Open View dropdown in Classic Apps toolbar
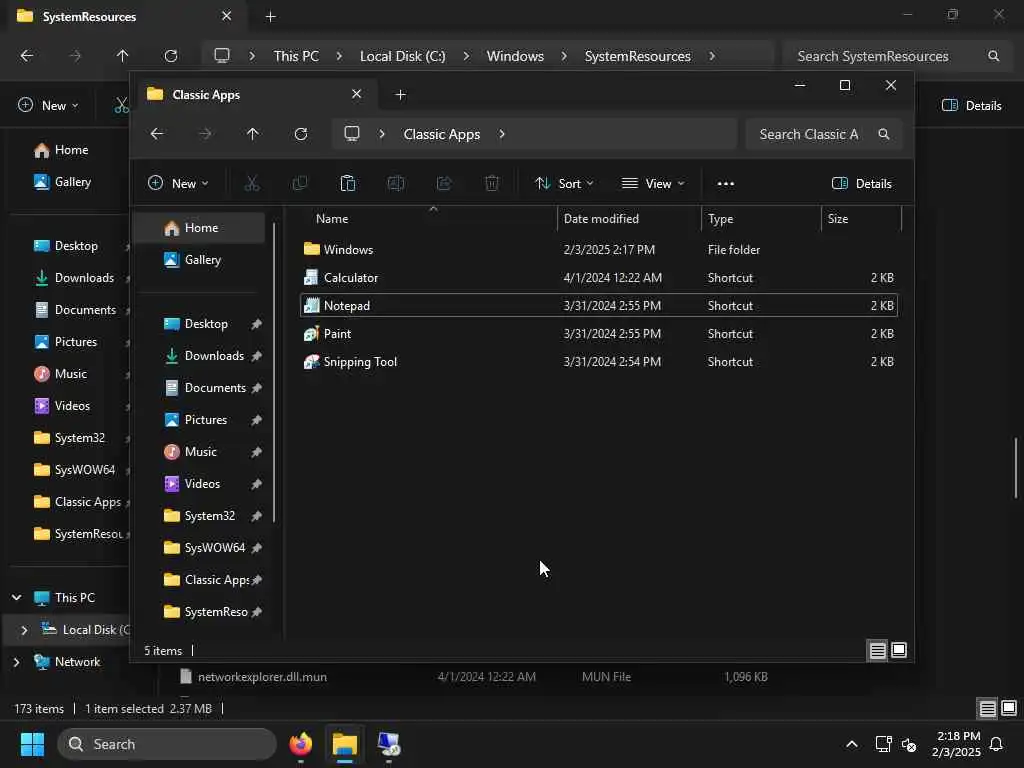1024x768 pixels. (652, 184)
